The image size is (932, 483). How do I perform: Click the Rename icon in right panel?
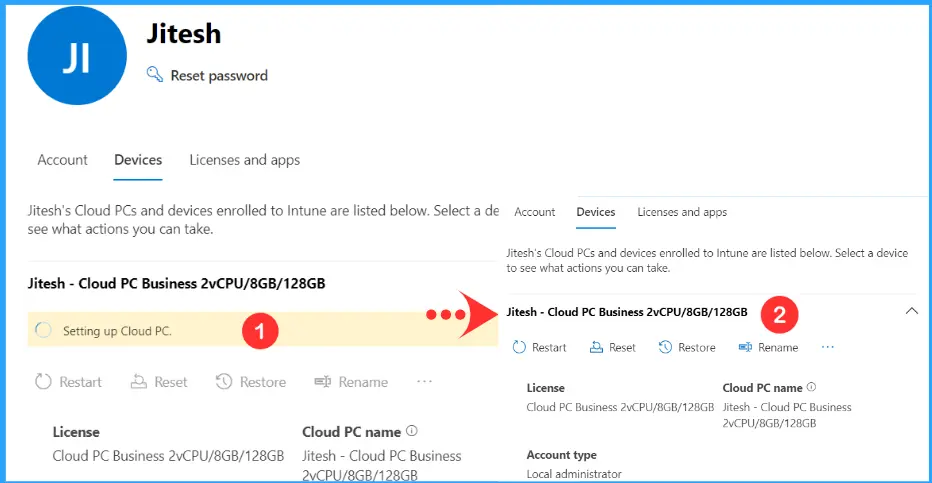745,347
